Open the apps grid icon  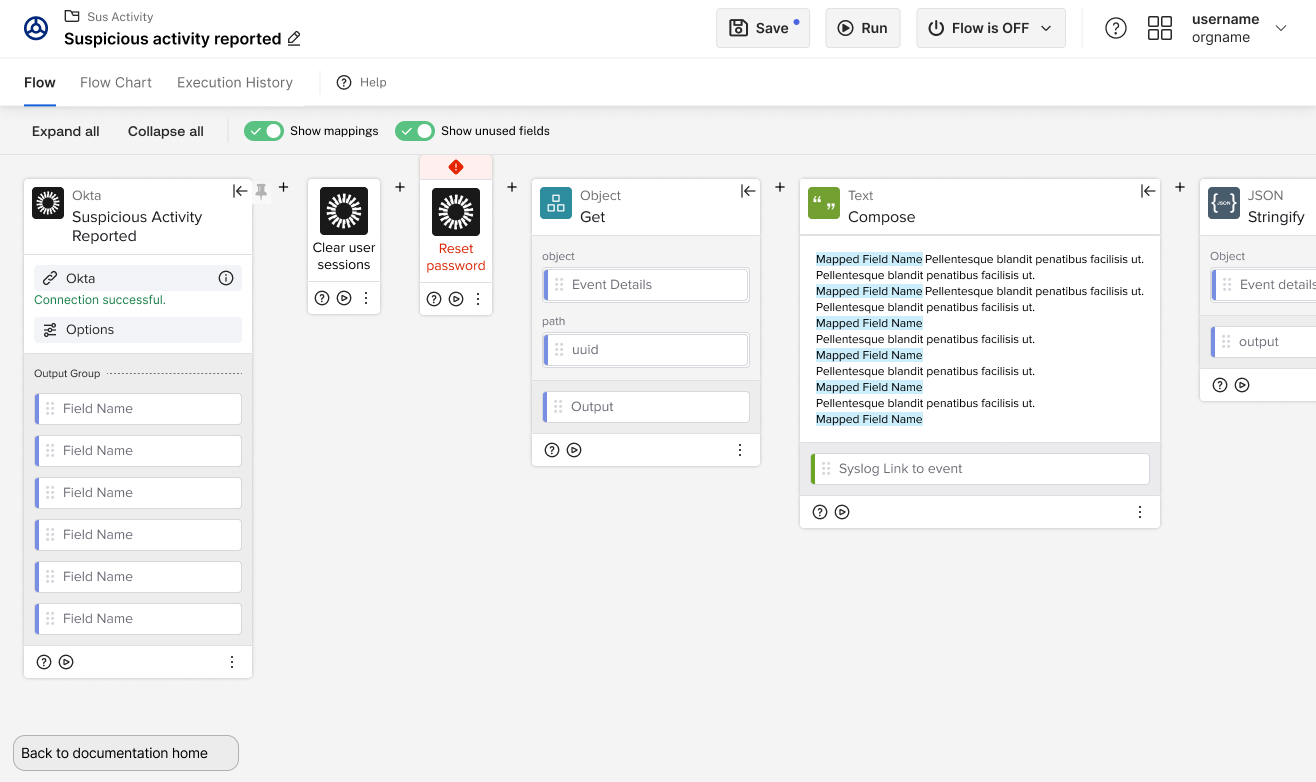[1160, 28]
